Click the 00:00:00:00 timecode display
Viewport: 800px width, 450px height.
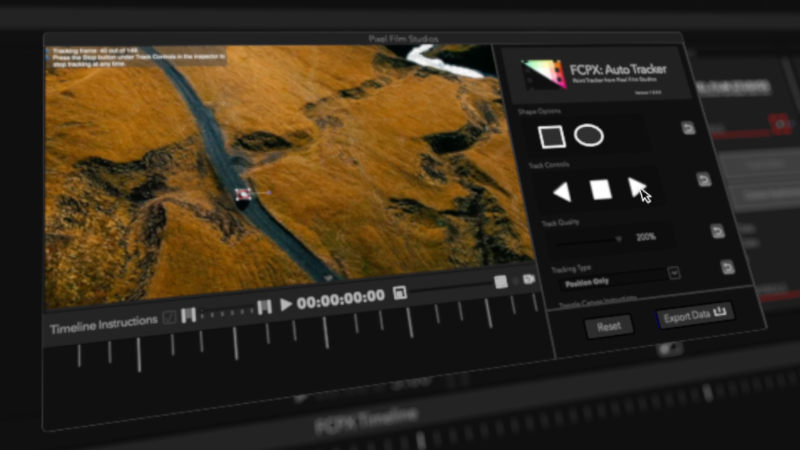[340, 299]
